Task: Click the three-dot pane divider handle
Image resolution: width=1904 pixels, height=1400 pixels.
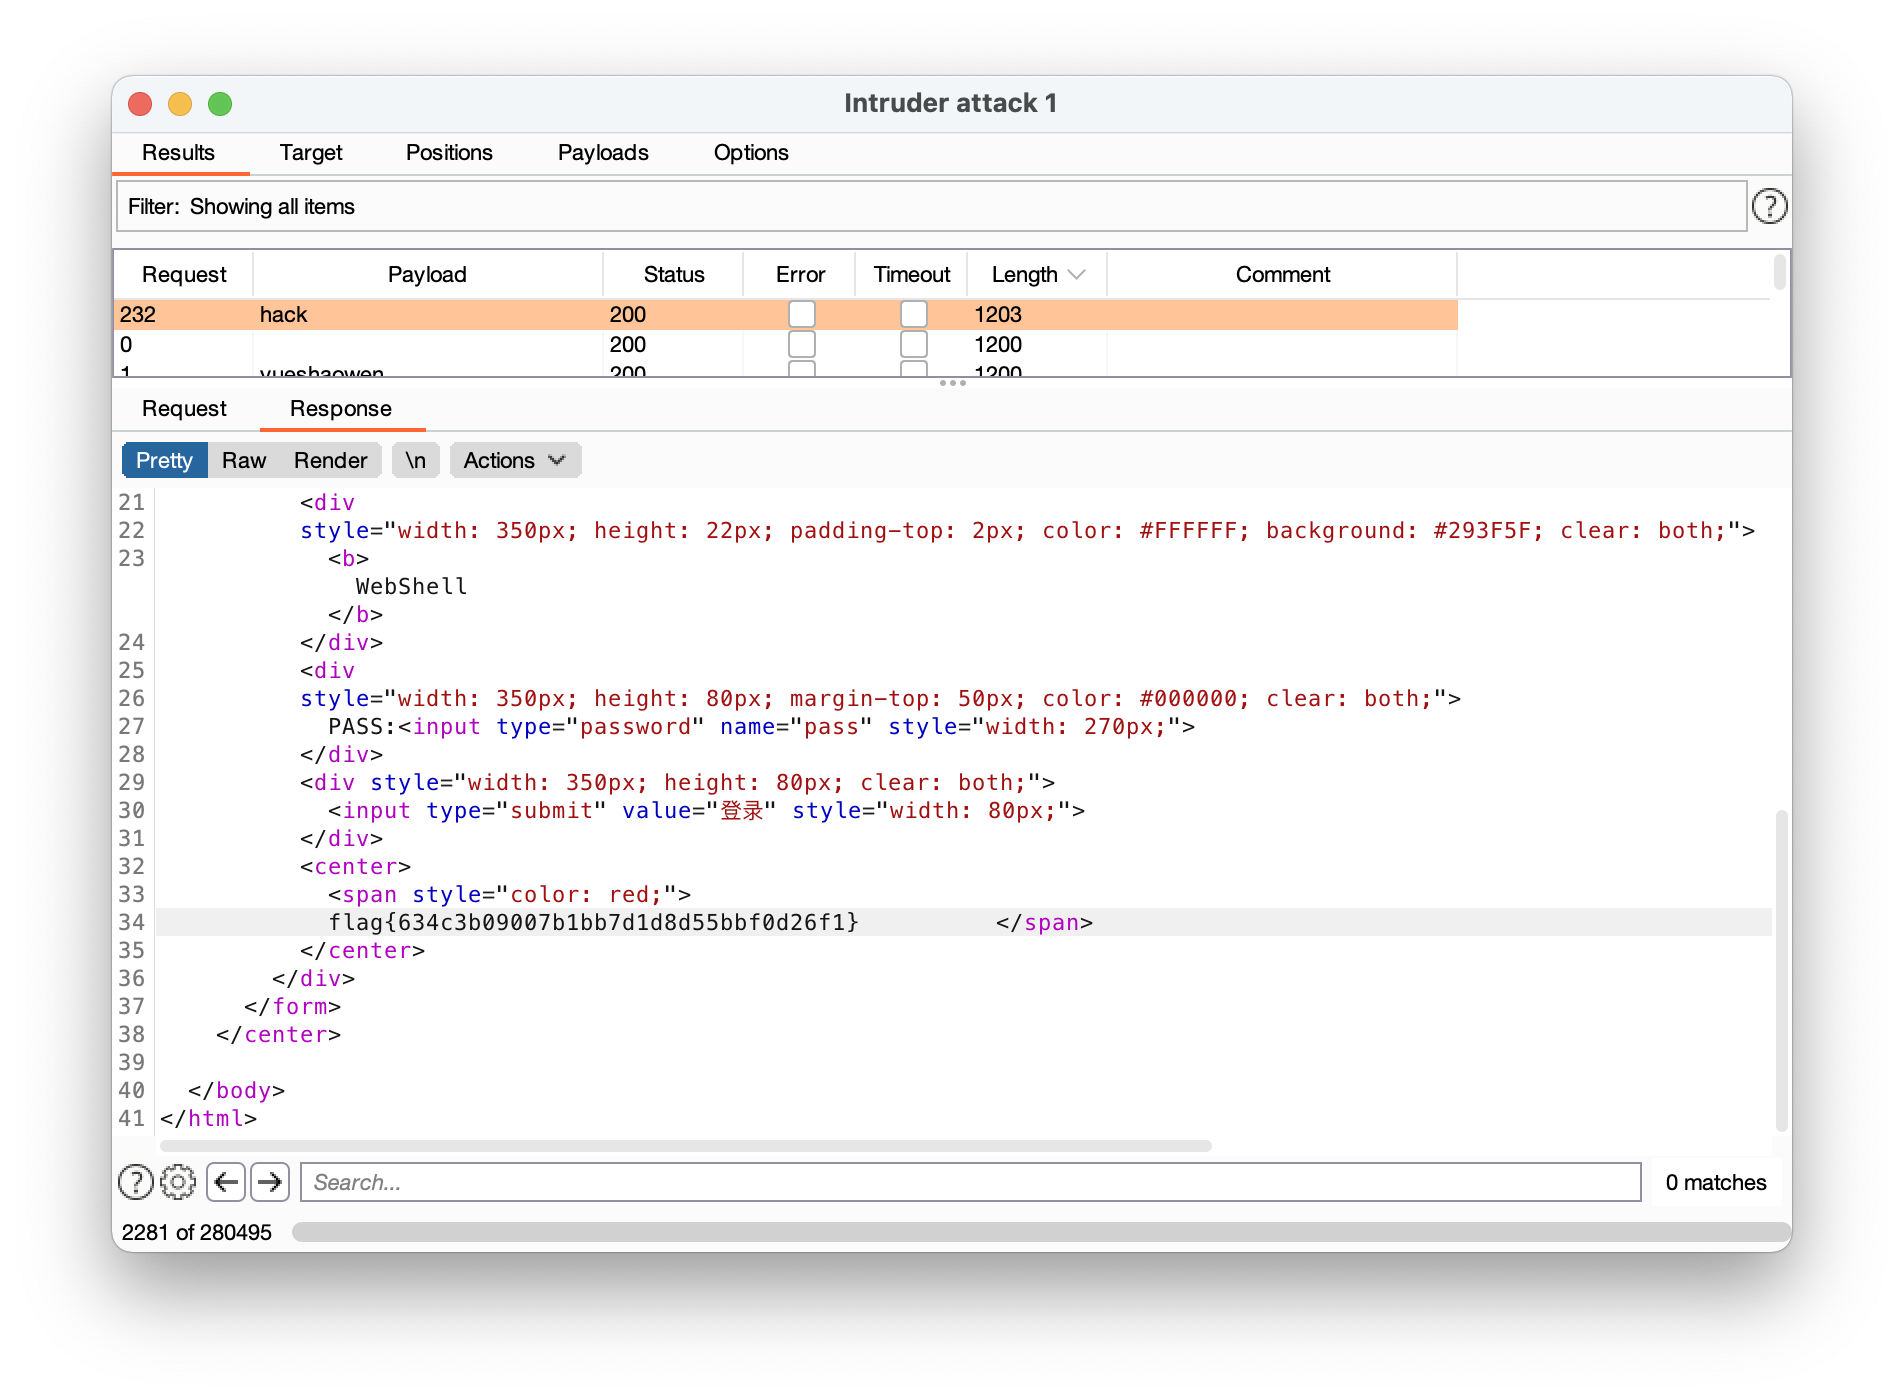Action: [x=952, y=383]
